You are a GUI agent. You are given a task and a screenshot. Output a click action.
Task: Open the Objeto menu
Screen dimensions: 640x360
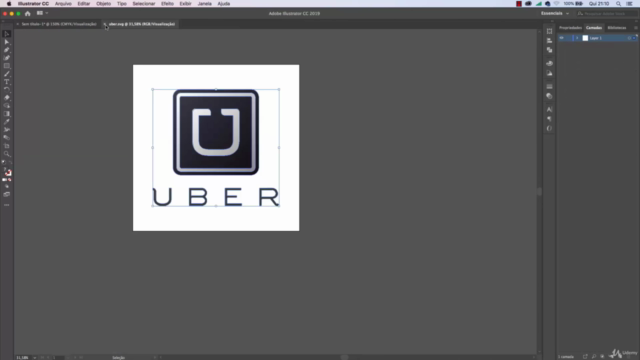click(103, 4)
